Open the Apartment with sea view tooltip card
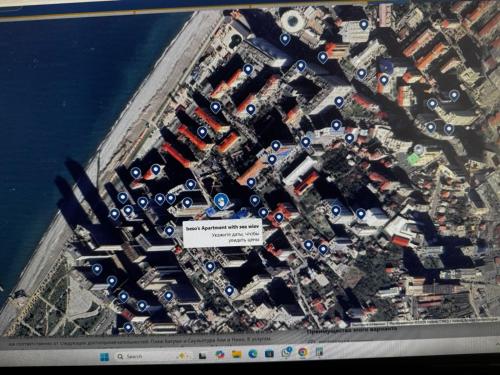The height and width of the screenshot is (375, 500). [223, 234]
